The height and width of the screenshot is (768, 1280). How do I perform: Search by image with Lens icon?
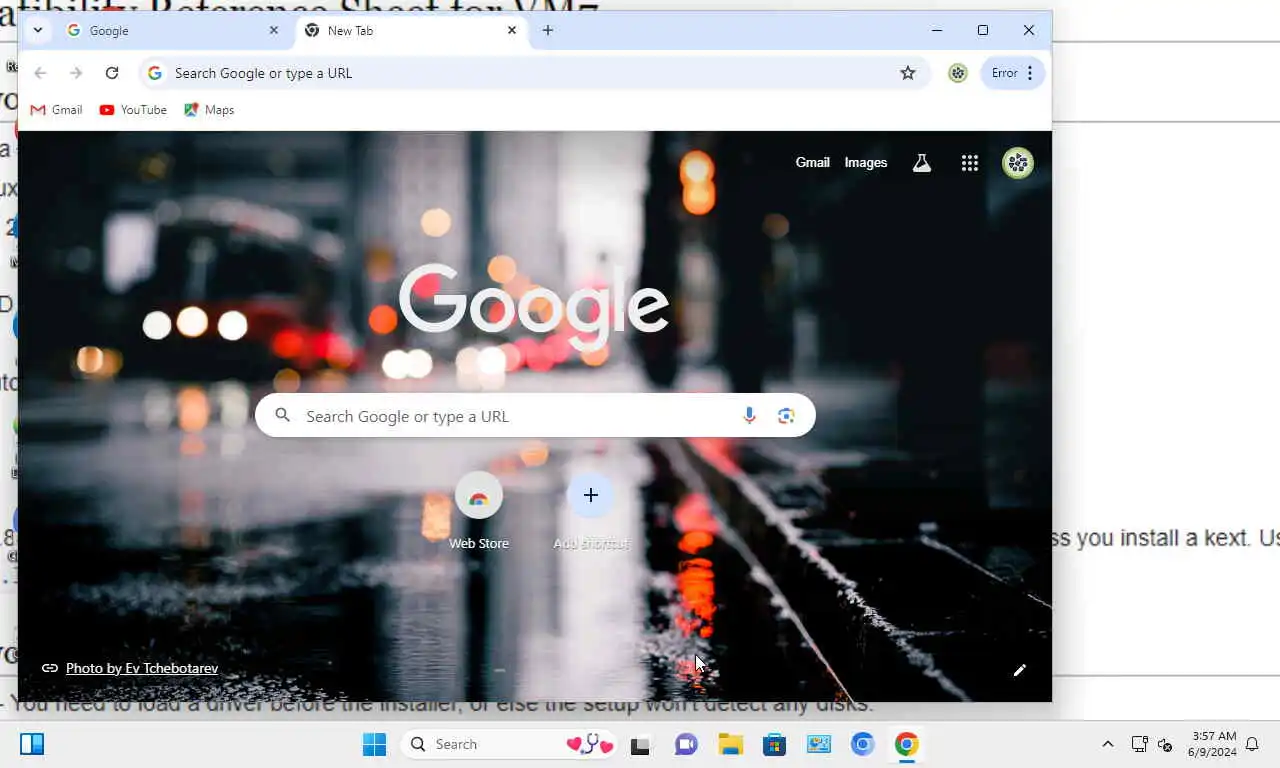[x=786, y=416]
